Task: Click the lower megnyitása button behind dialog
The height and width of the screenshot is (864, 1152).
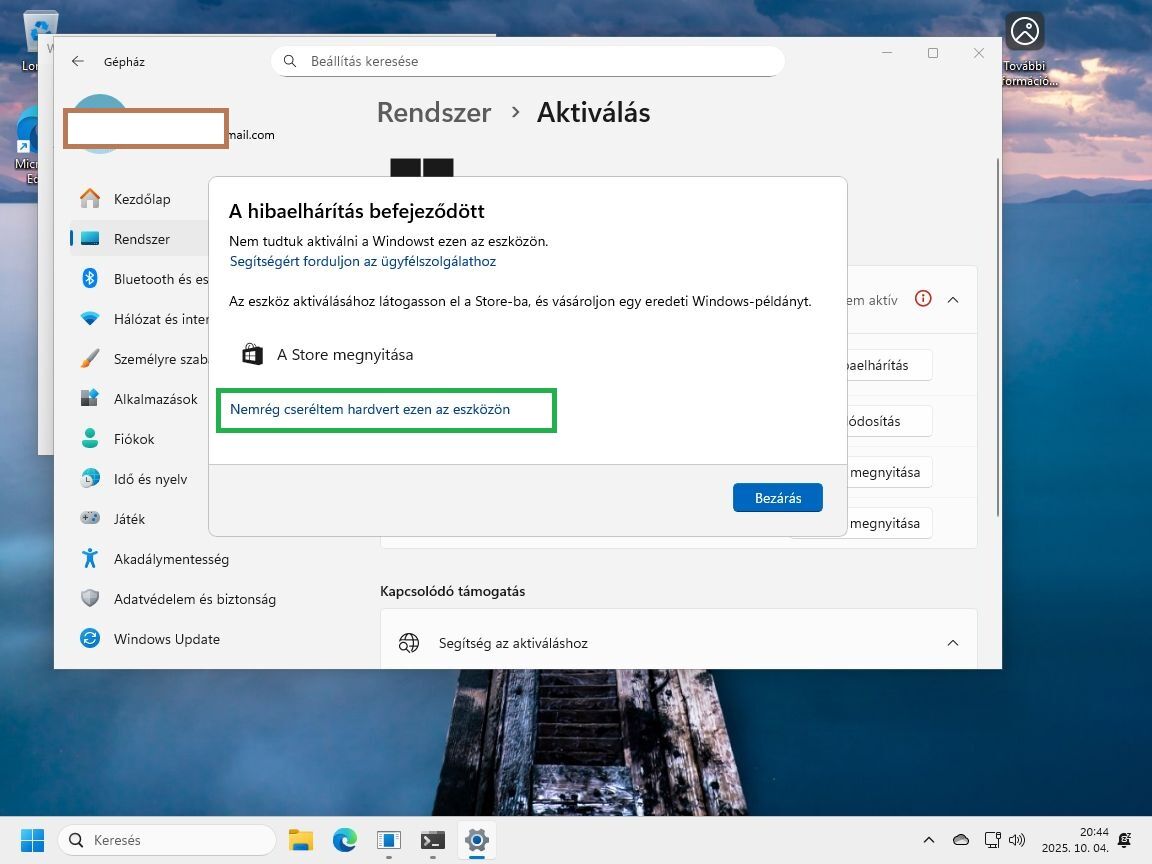Action: pos(890,523)
